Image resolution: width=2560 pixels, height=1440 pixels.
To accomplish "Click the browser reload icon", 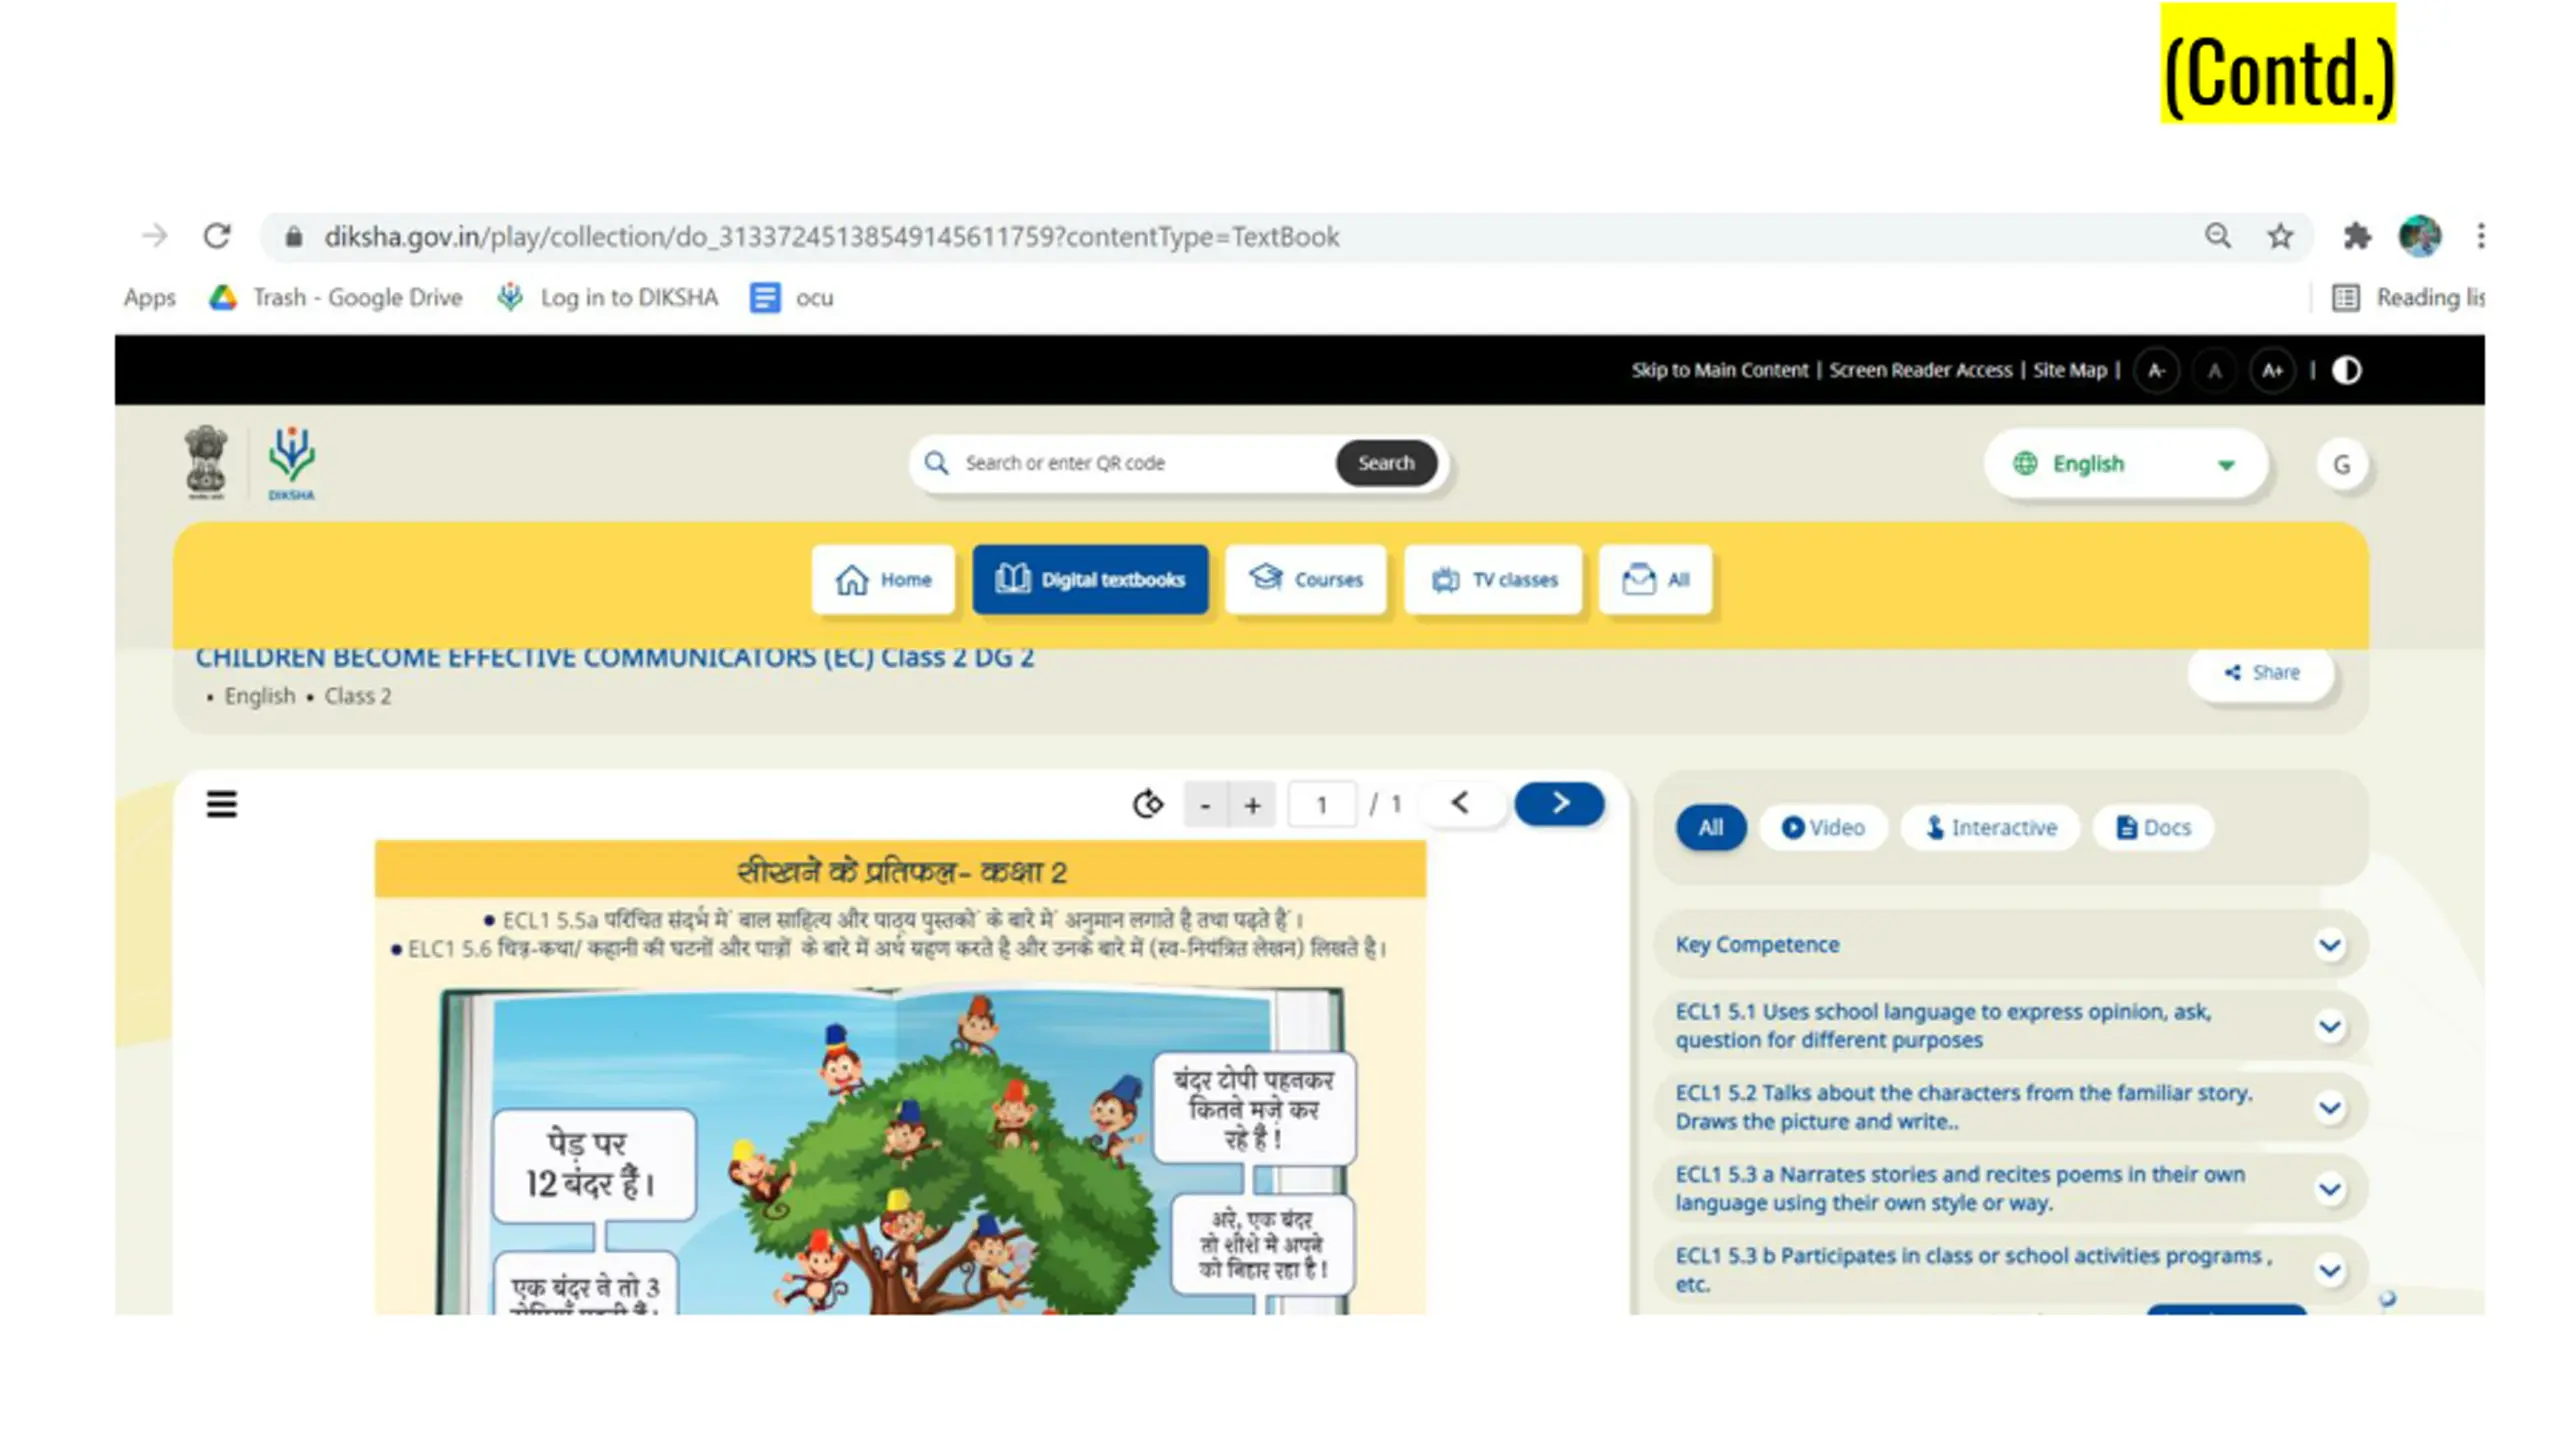I will point(217,236).
